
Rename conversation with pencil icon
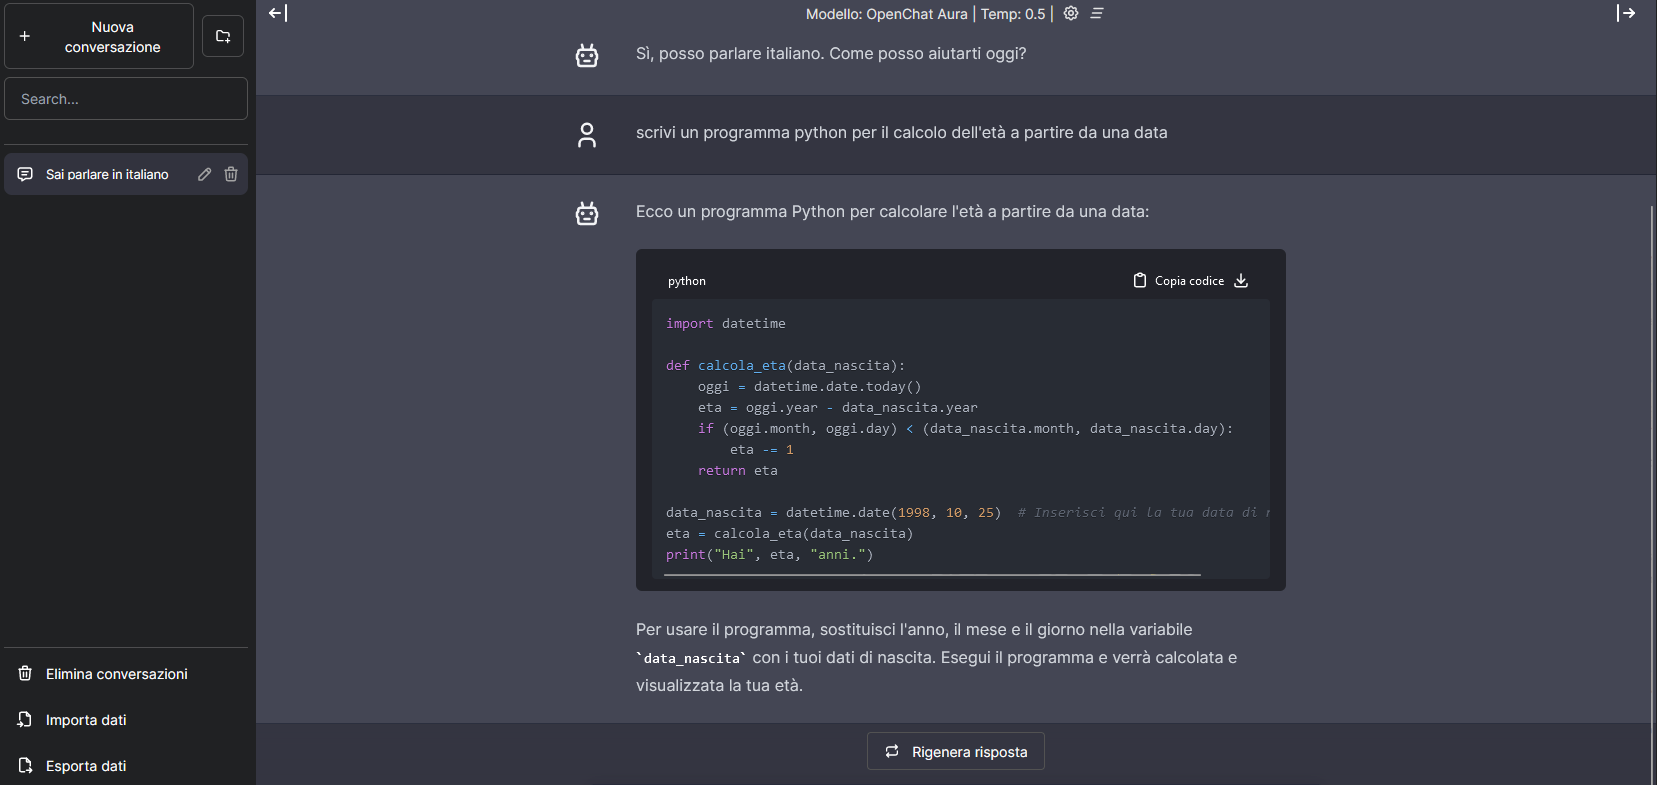point(205,174)
